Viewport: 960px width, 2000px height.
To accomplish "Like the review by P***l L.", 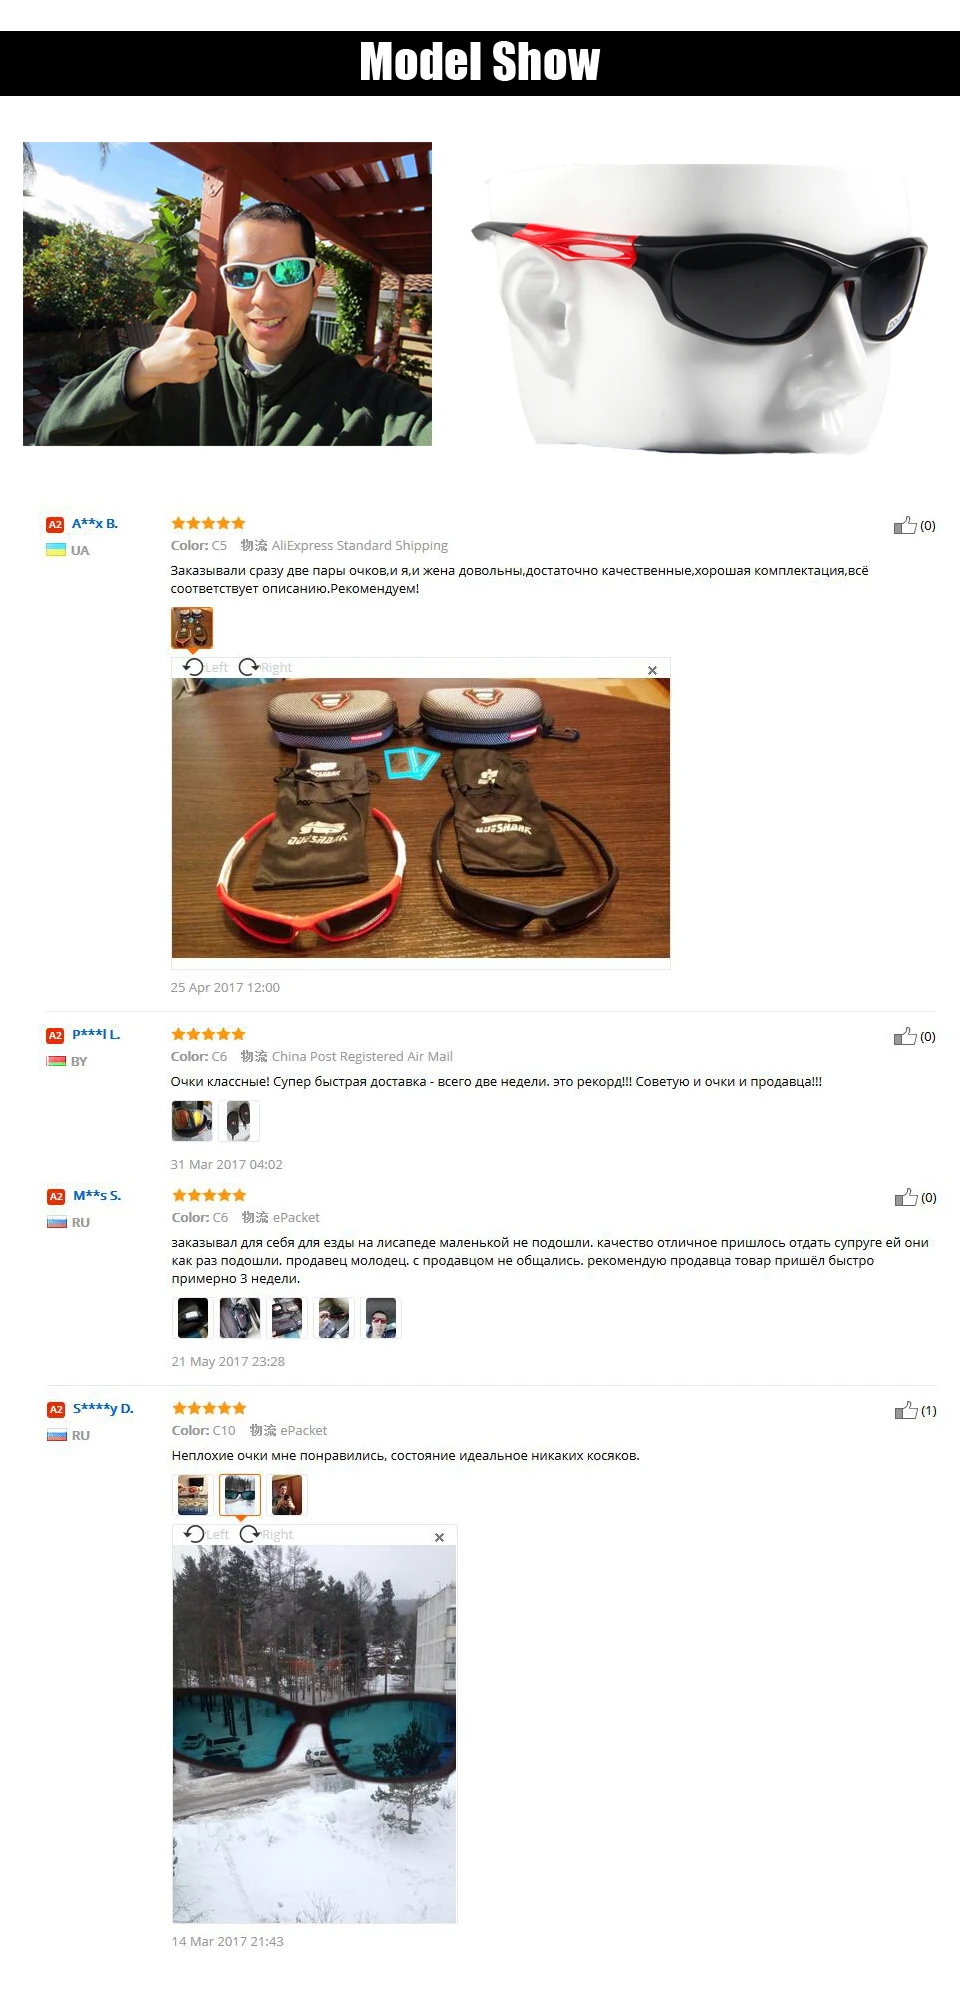I will pos(905,1036).
